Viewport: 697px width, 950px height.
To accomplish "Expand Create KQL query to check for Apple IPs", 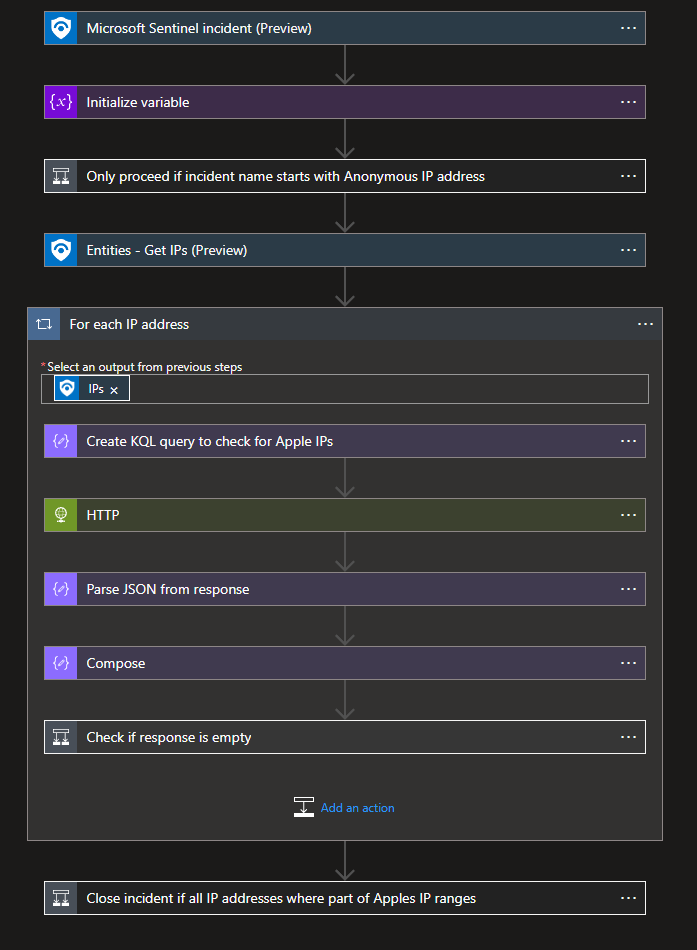I will point(345,441).
